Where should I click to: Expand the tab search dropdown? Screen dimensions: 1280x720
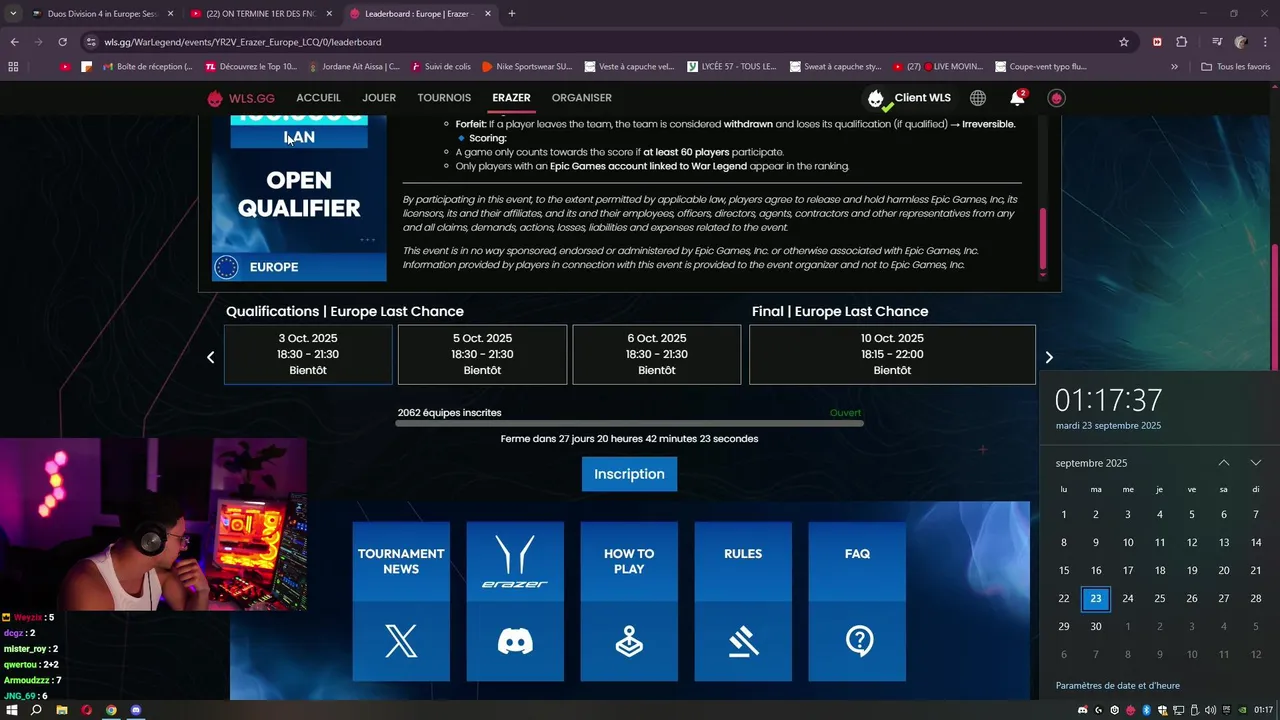13,14
